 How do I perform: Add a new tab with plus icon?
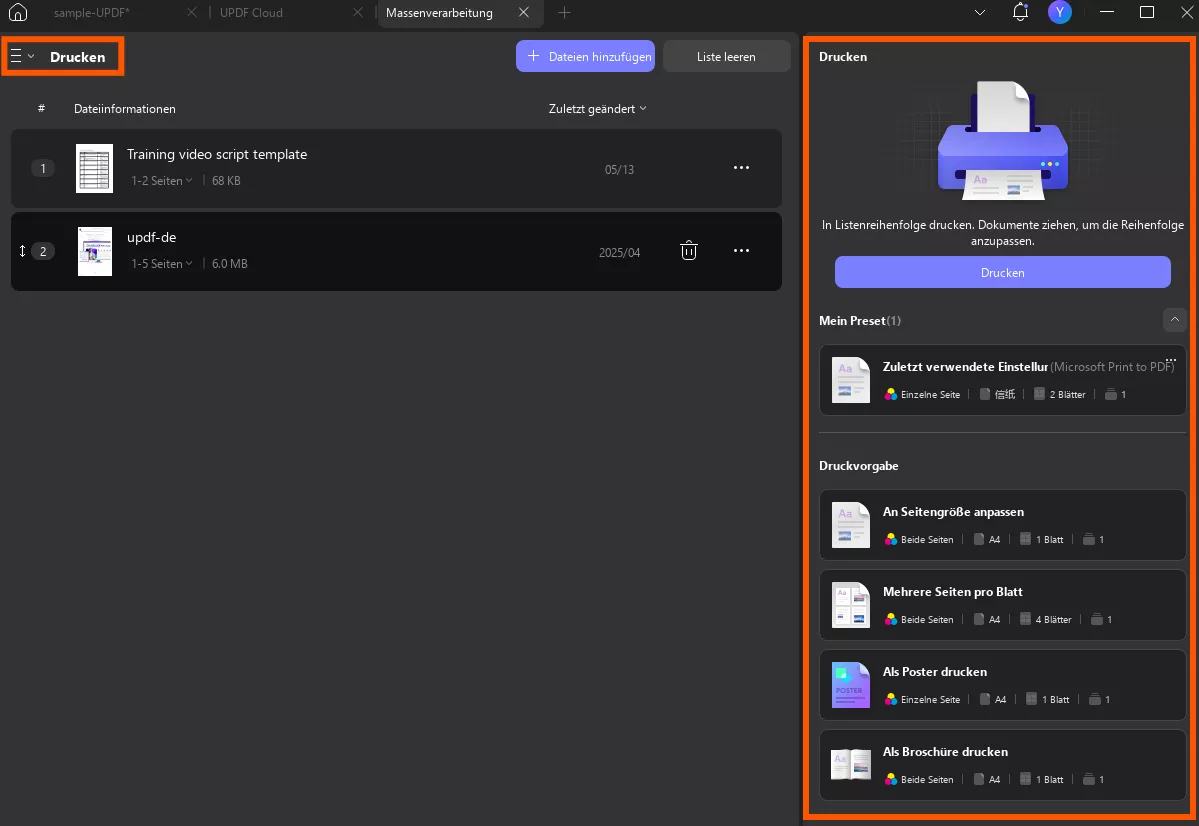click(x=564, y=12)
